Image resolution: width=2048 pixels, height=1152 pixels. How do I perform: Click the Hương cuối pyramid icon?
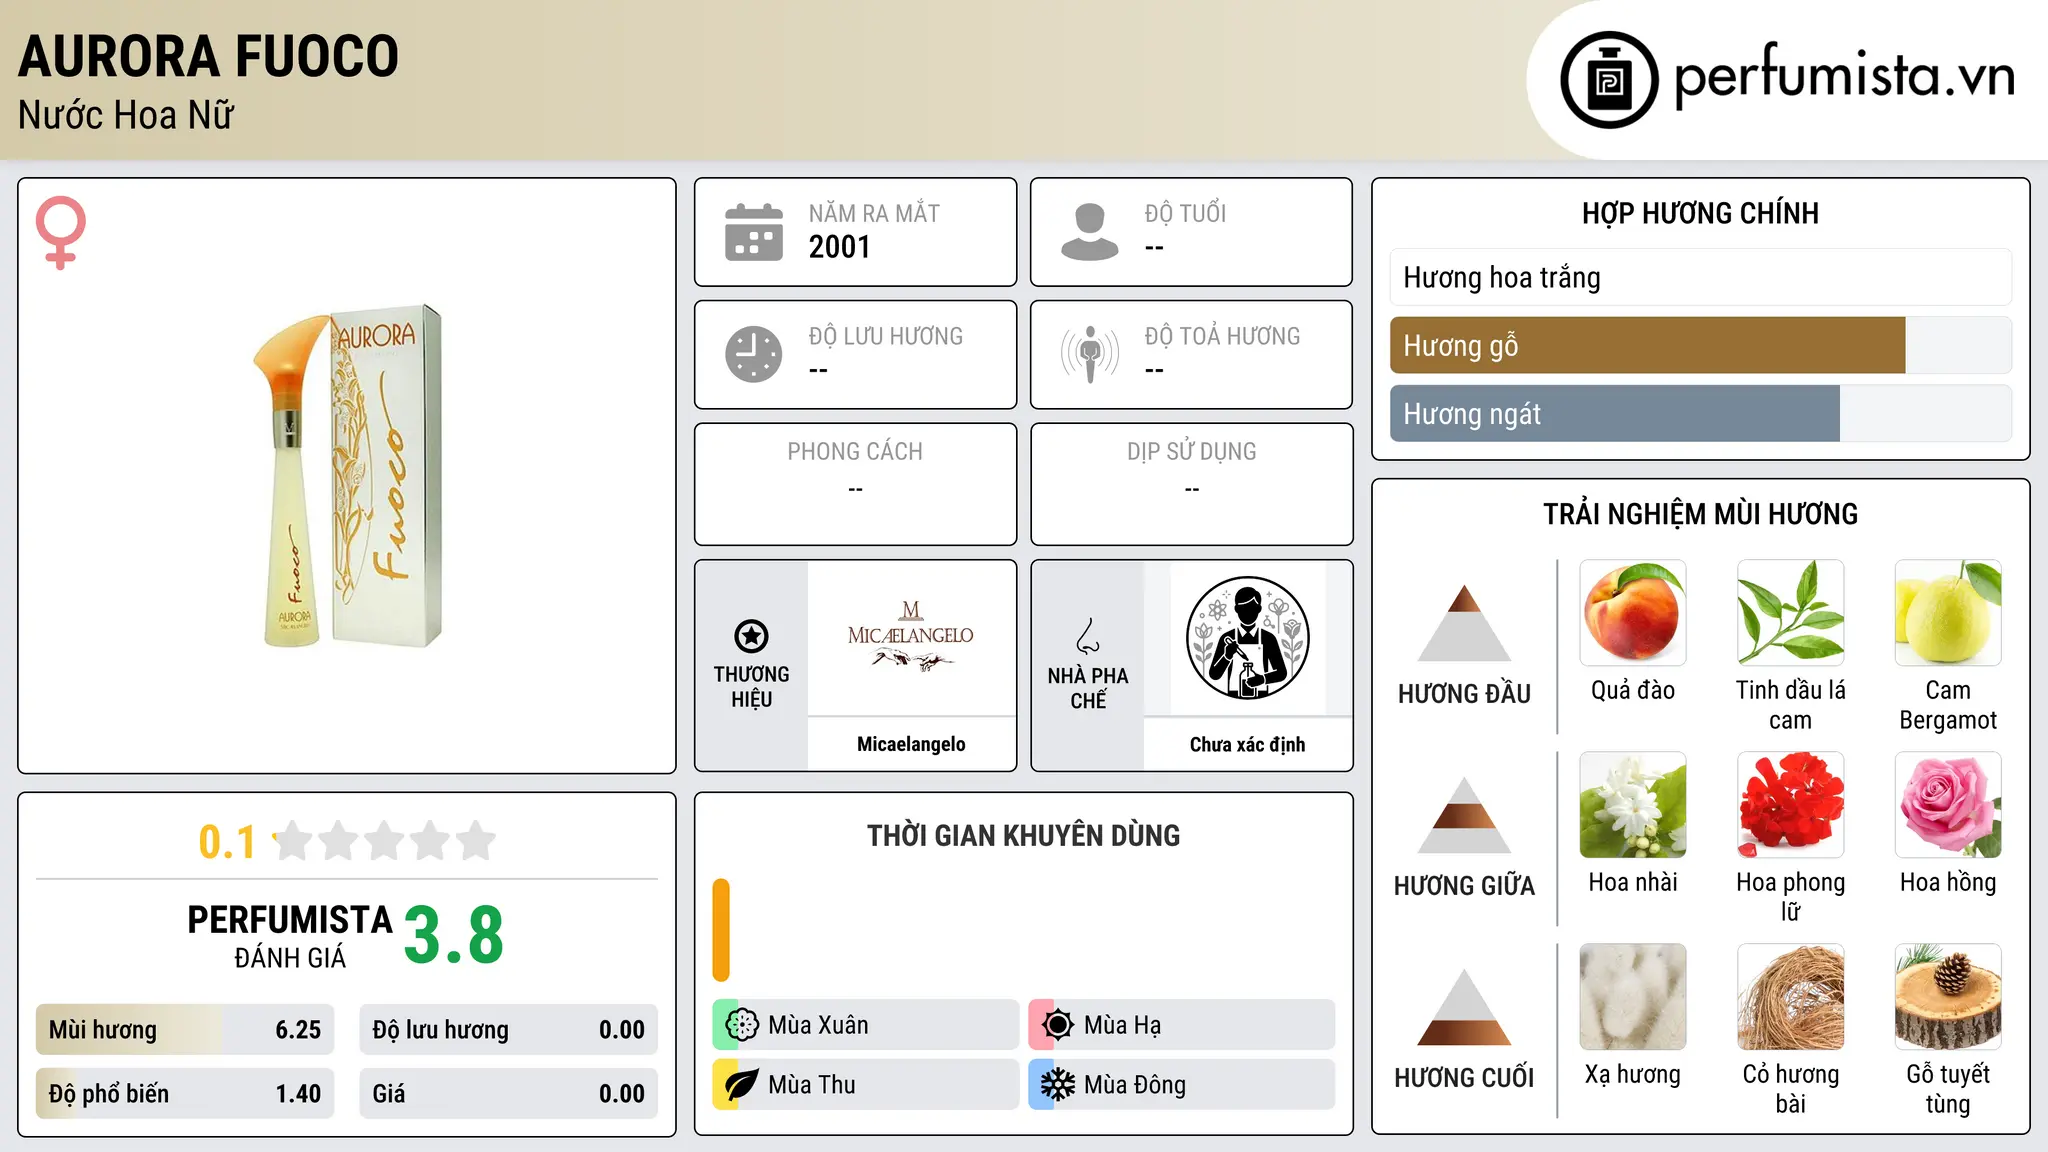(1464, 1007)
